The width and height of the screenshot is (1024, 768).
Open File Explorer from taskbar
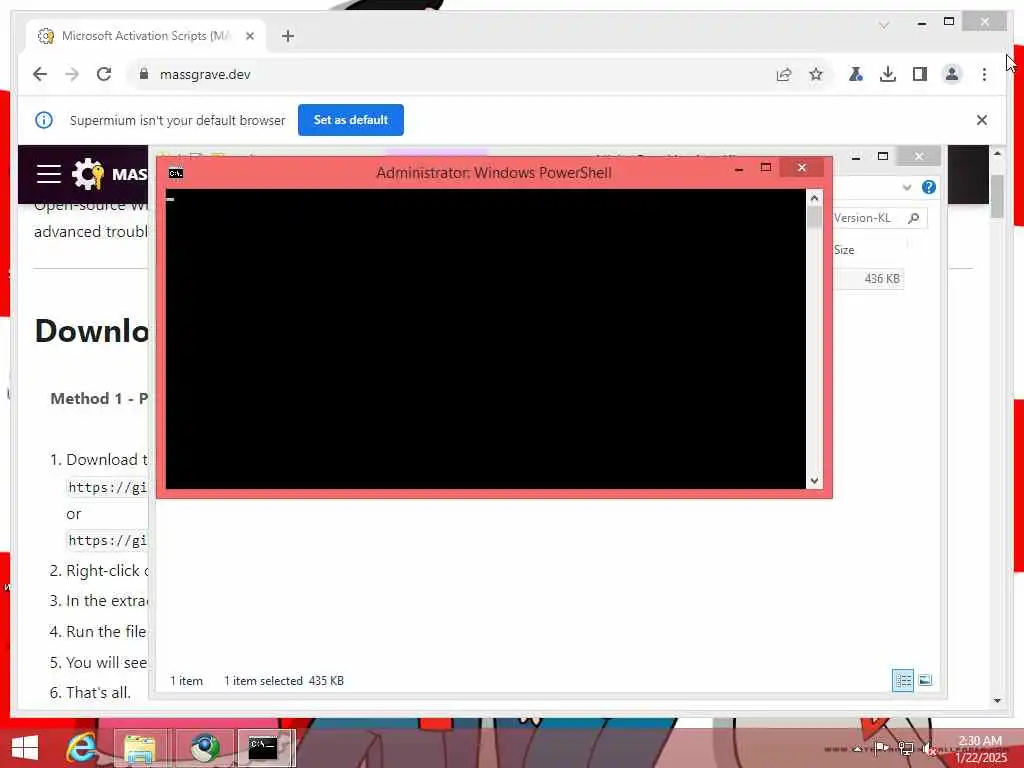coord(140,748)
